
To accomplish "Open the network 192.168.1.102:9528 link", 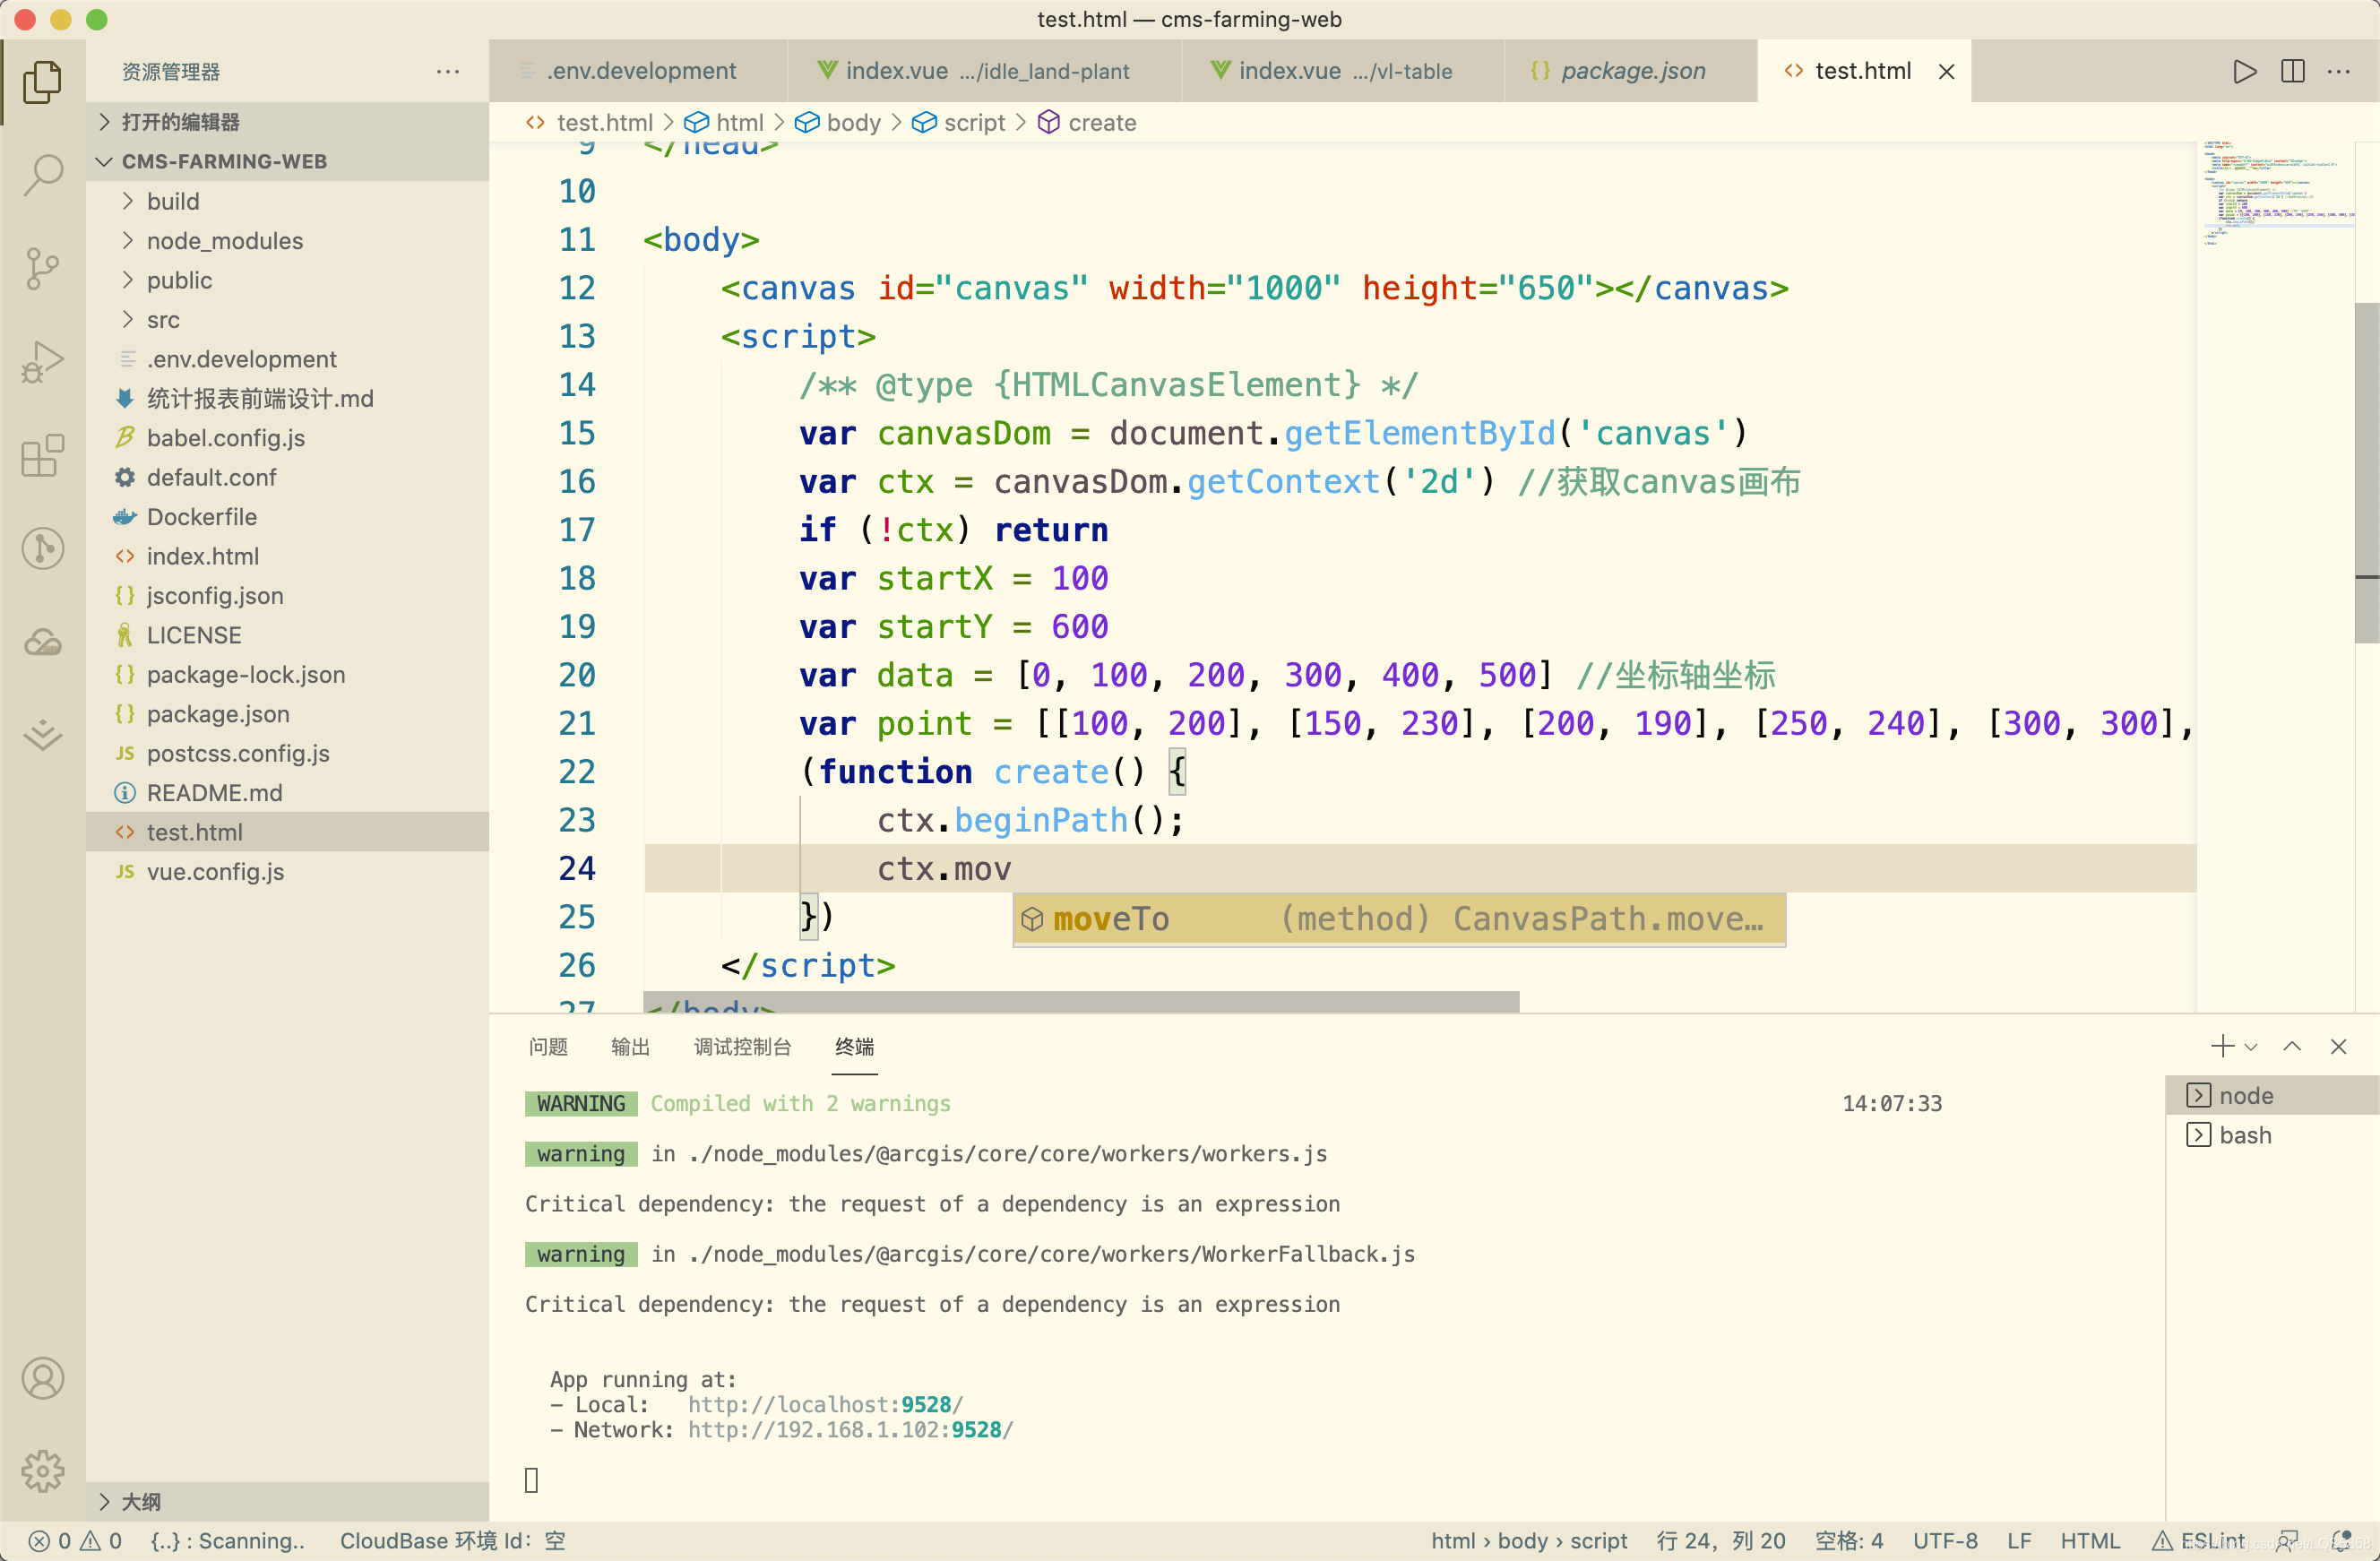I will [x=850, y=1430].
